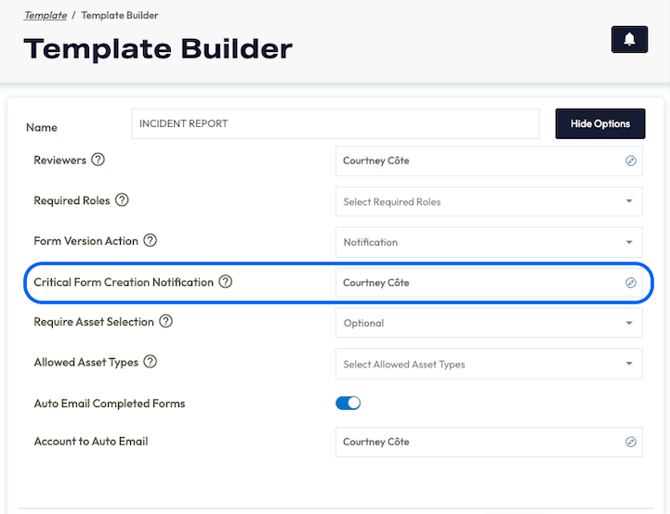The width and height of the screenshot is (670, 514).
Task: Click help icon for Require Asset Selection
Action: tap(166, 322)
